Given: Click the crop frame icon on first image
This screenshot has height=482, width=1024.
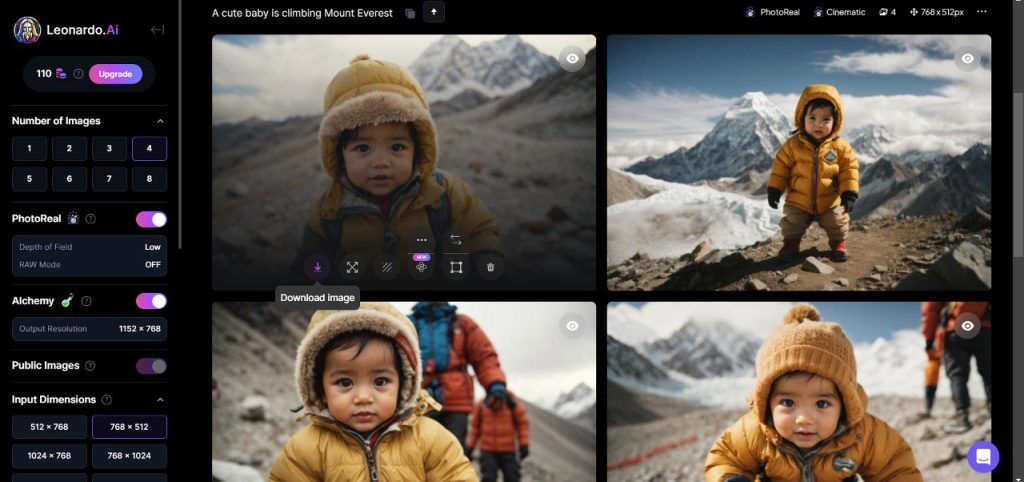Looking at the screenshot, I should [456, 267].
